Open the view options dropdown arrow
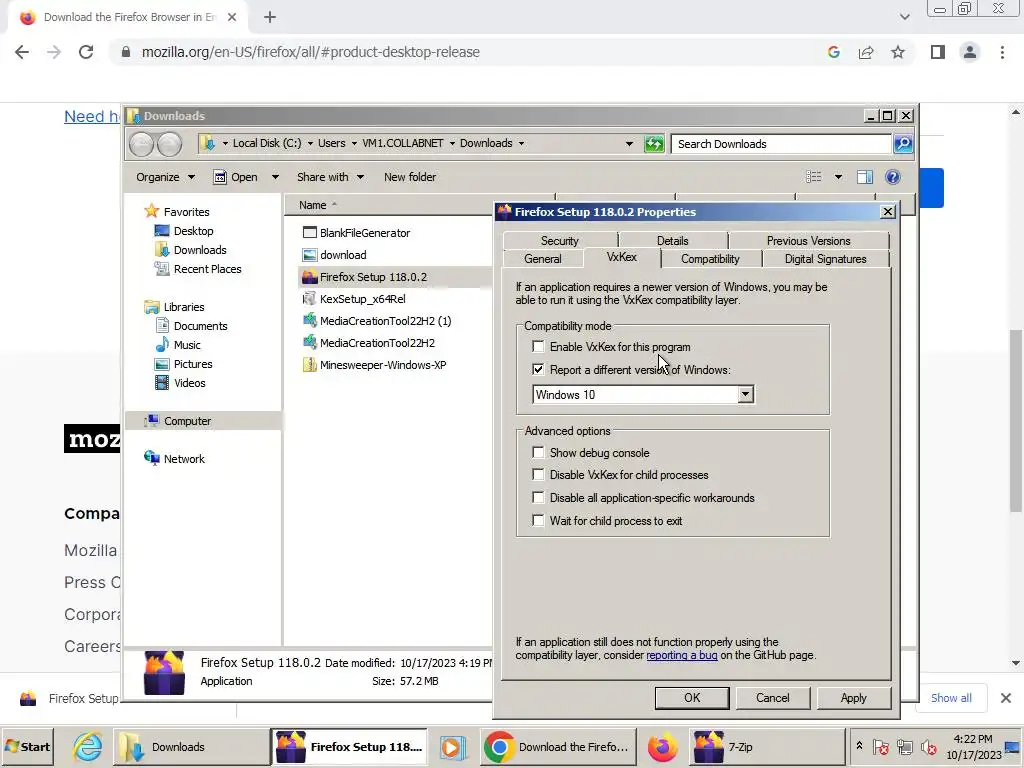Image resolution: width=1024 pixels, height=768 pixels. point(838,177)
